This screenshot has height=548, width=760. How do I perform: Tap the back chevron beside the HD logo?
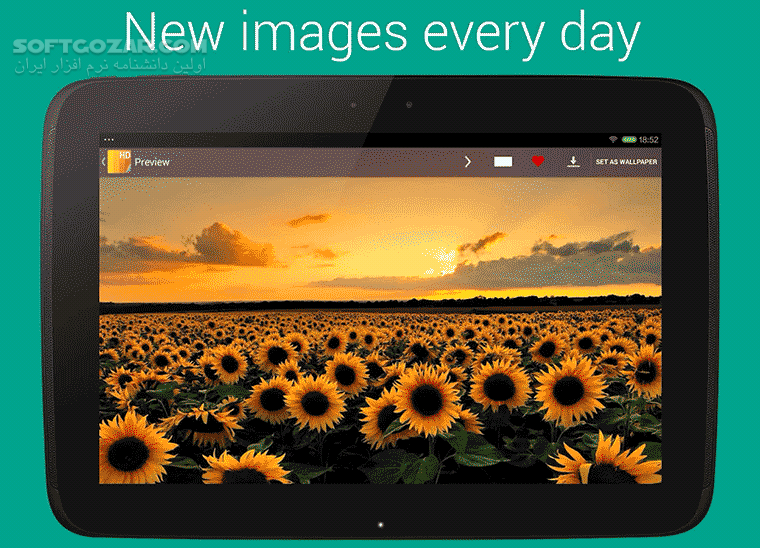103,162
